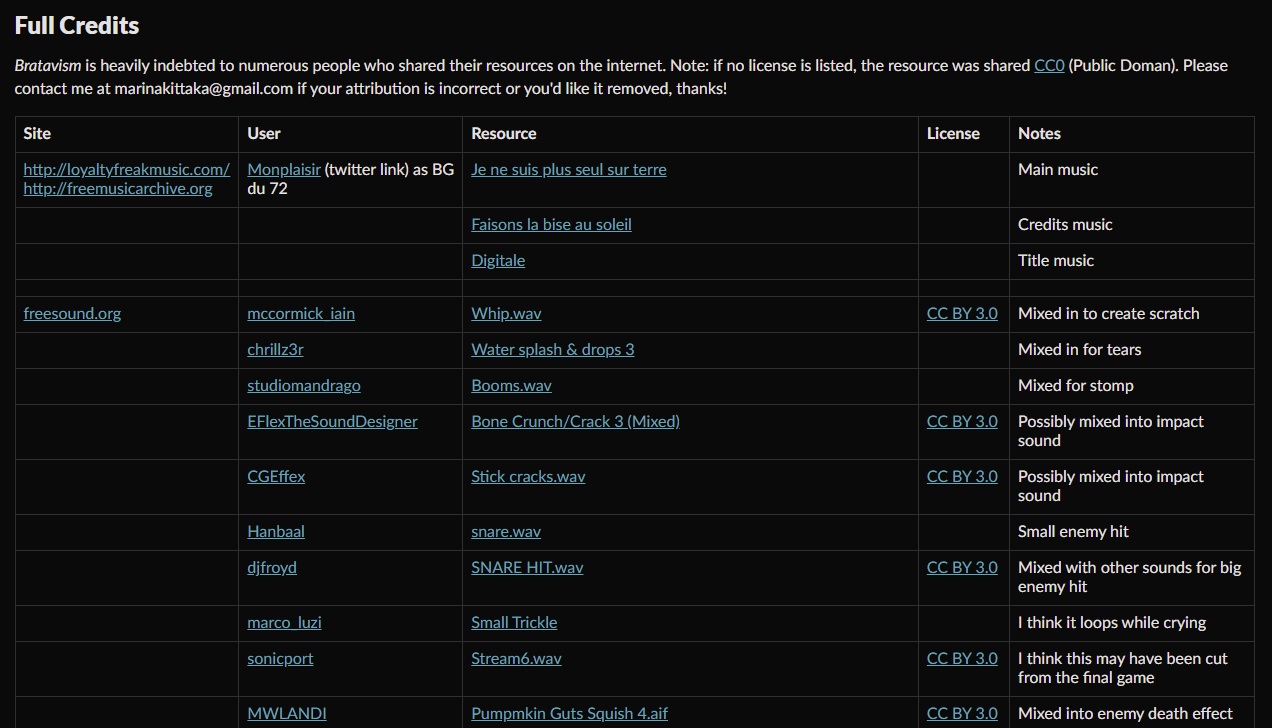Go to the freesound.org site link
This screenshot has height=728, width=1272.
pos(72,314)
